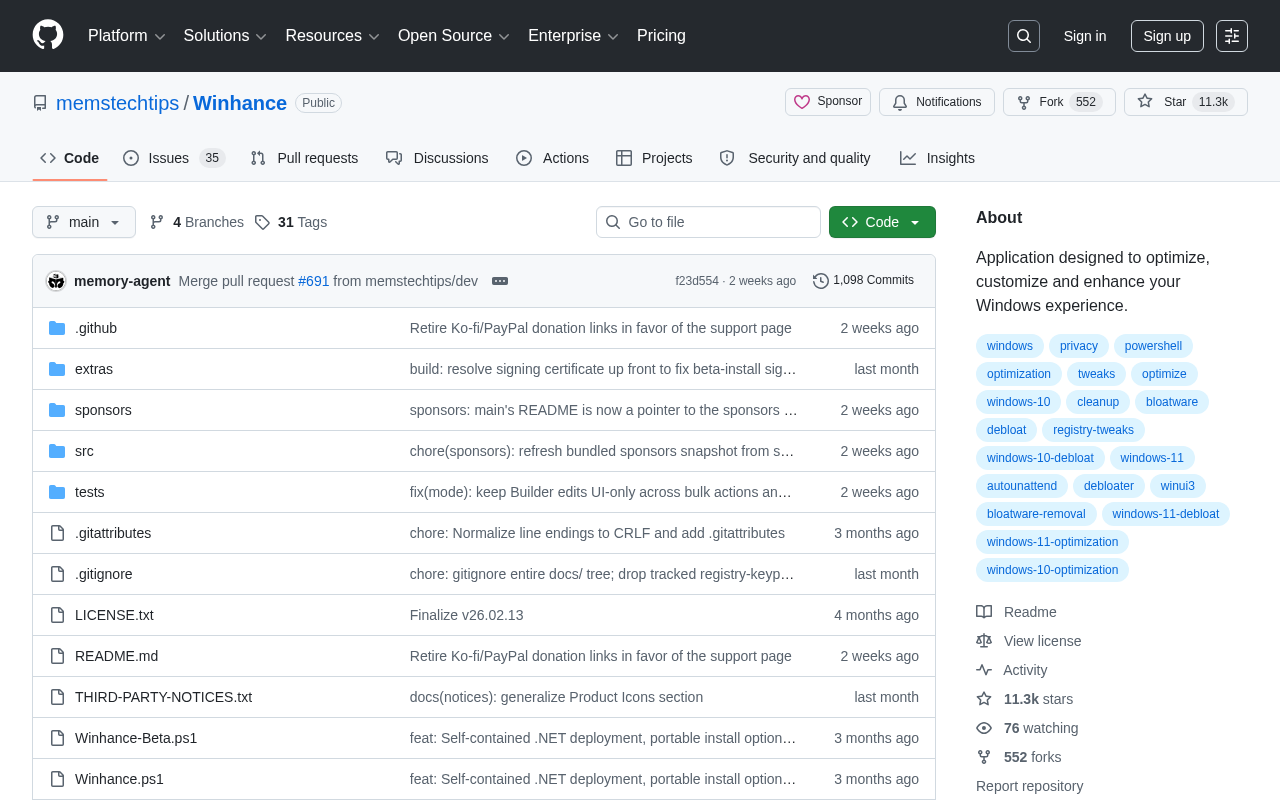Image resolution: width=1280 pixels, height=800 pixels.
Task: Open search with the magnifier icon
Action: click(x=1024, y=36)
